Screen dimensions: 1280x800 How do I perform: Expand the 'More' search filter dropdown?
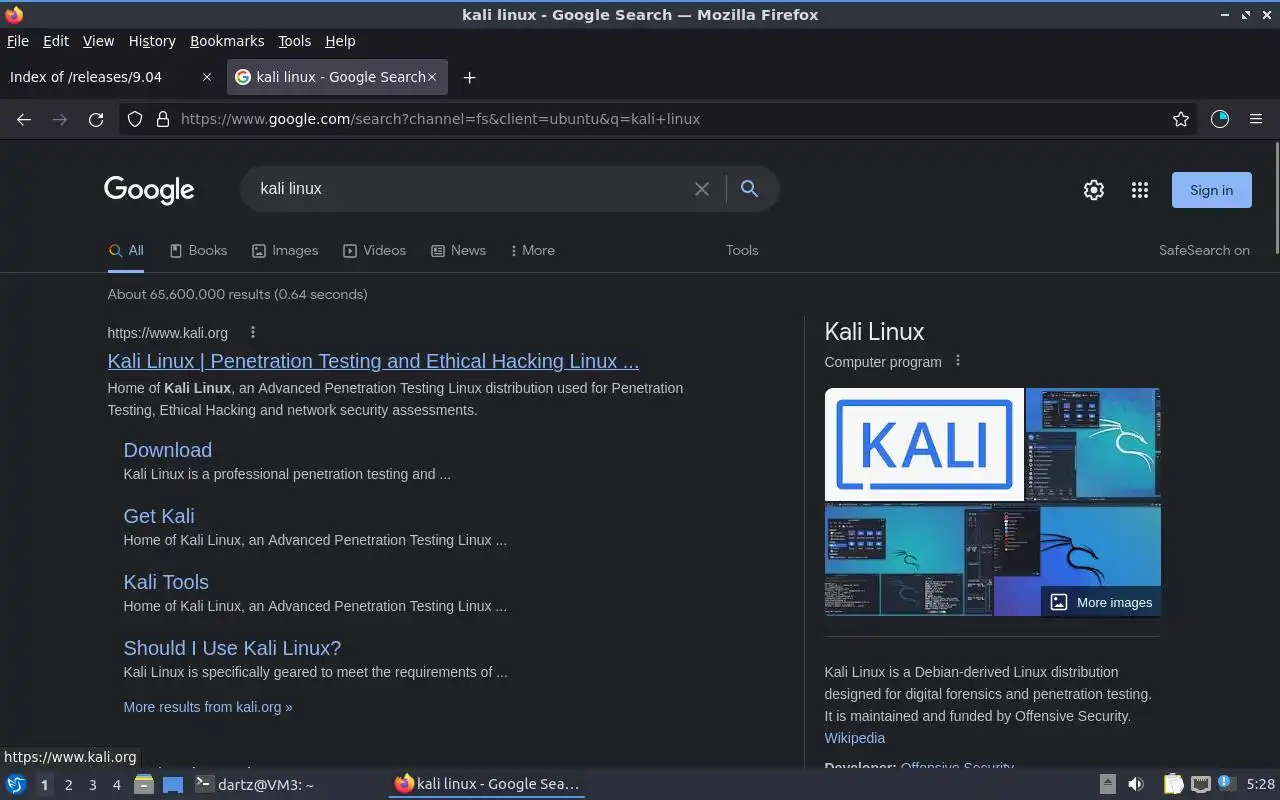tap(533, 250)
